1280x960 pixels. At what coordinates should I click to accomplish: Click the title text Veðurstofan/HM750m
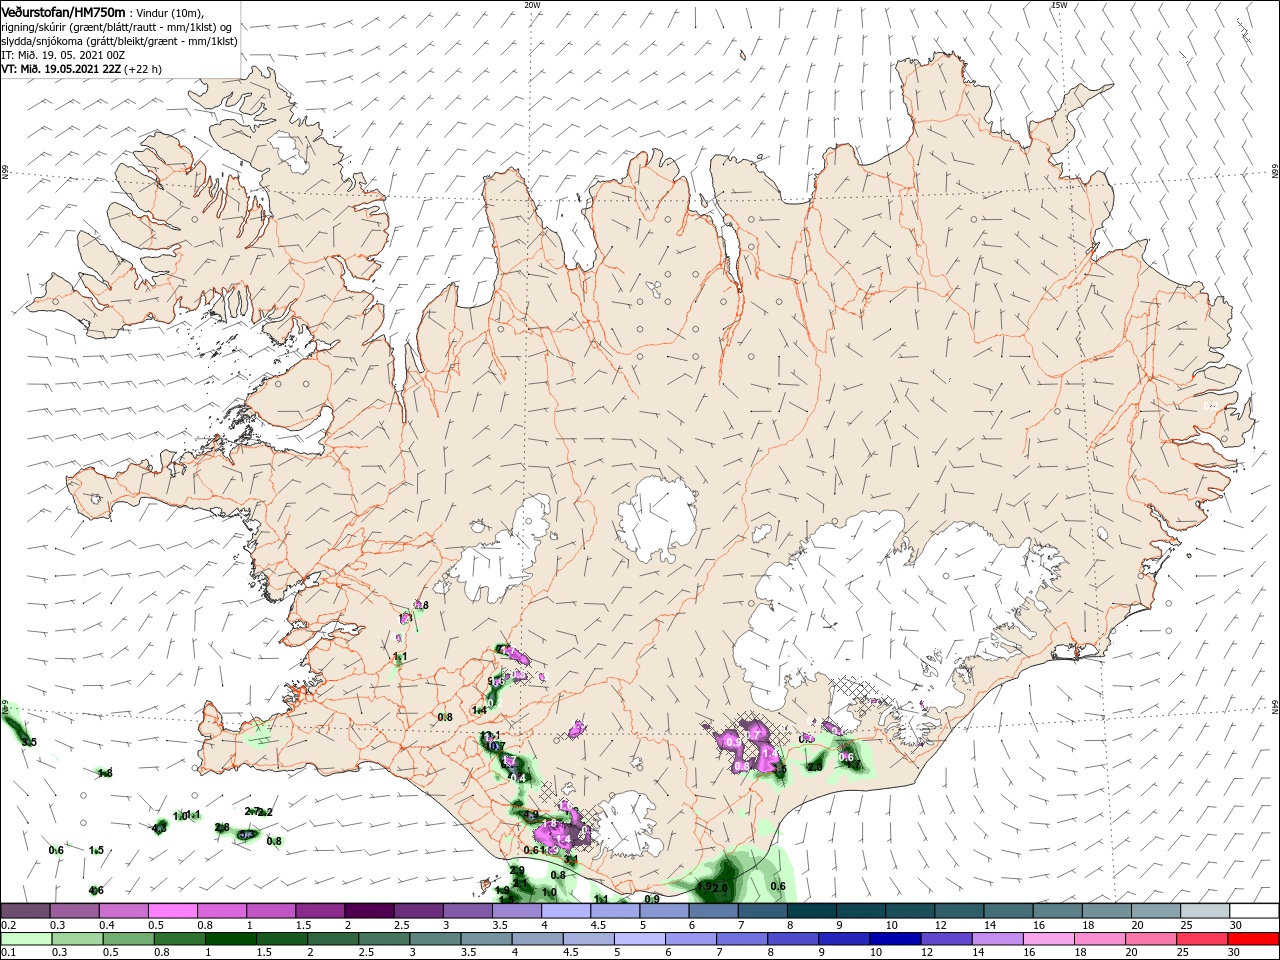click(x=62, y=11)
